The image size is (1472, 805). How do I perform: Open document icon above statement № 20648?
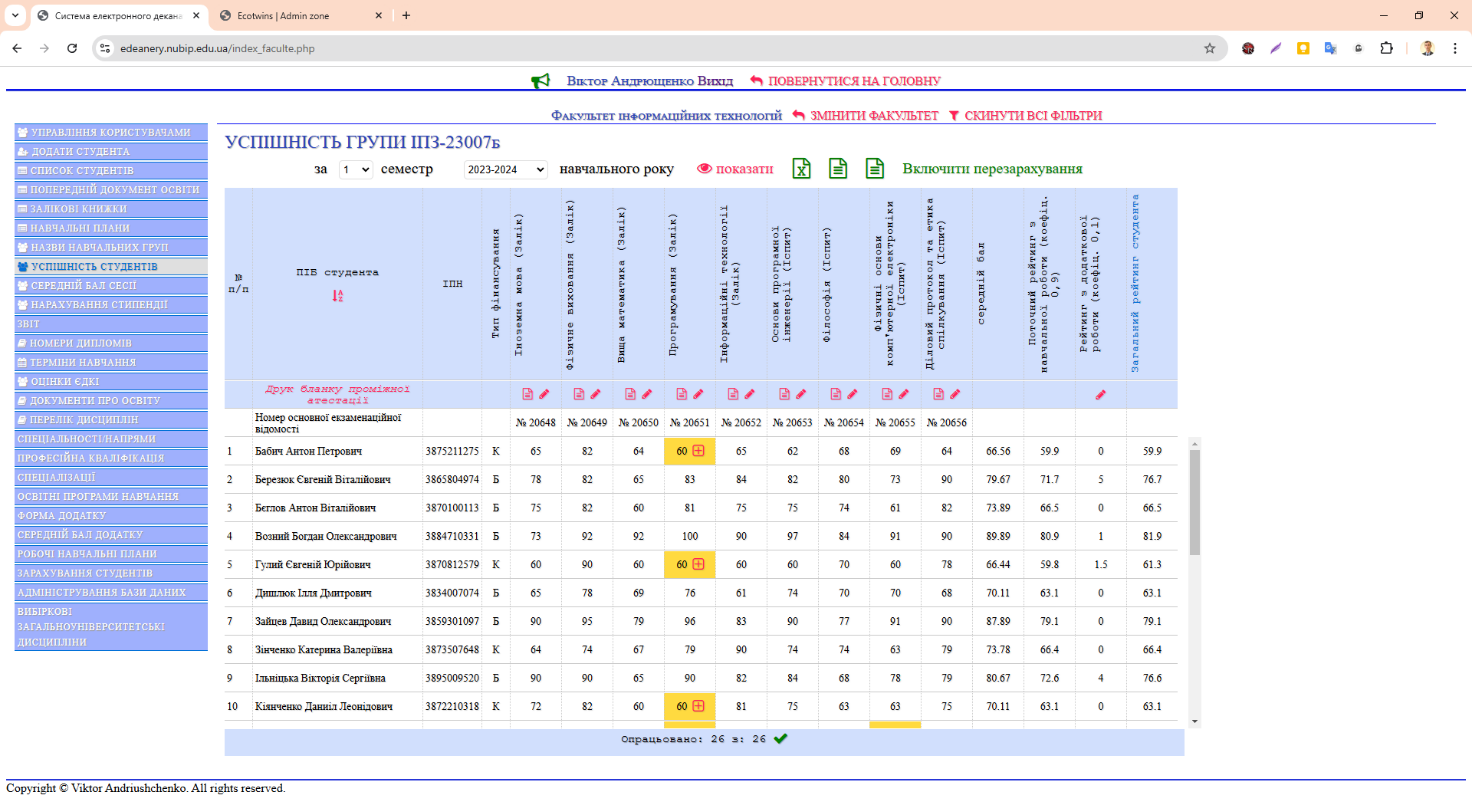[528, 394]
